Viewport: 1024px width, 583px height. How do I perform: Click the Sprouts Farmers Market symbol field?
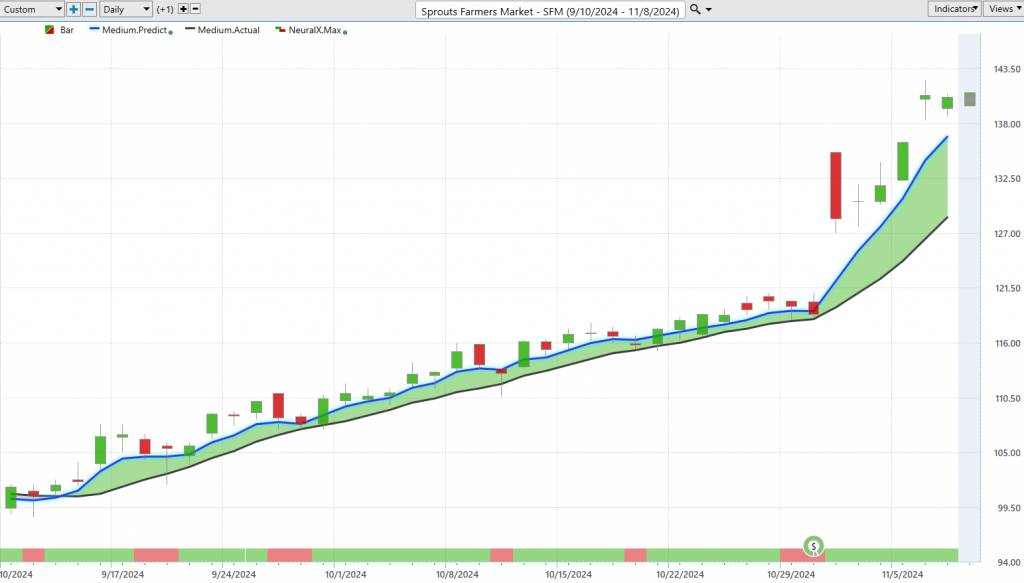click(550, 10)
